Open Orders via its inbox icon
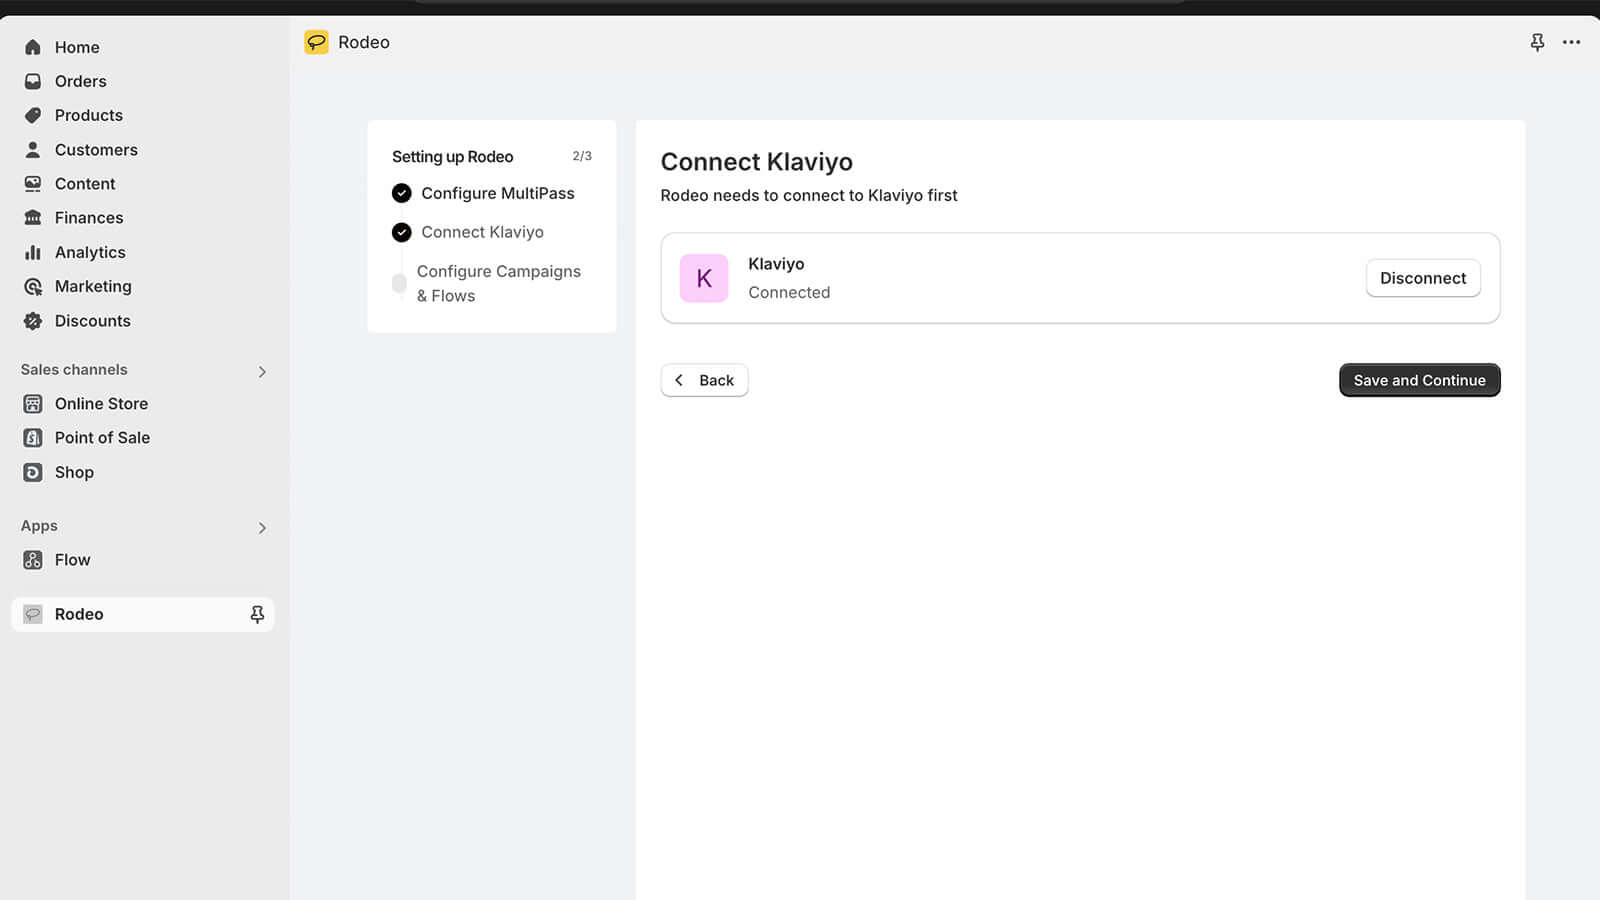The image size is (1600, 900). (x=33, y=81)
